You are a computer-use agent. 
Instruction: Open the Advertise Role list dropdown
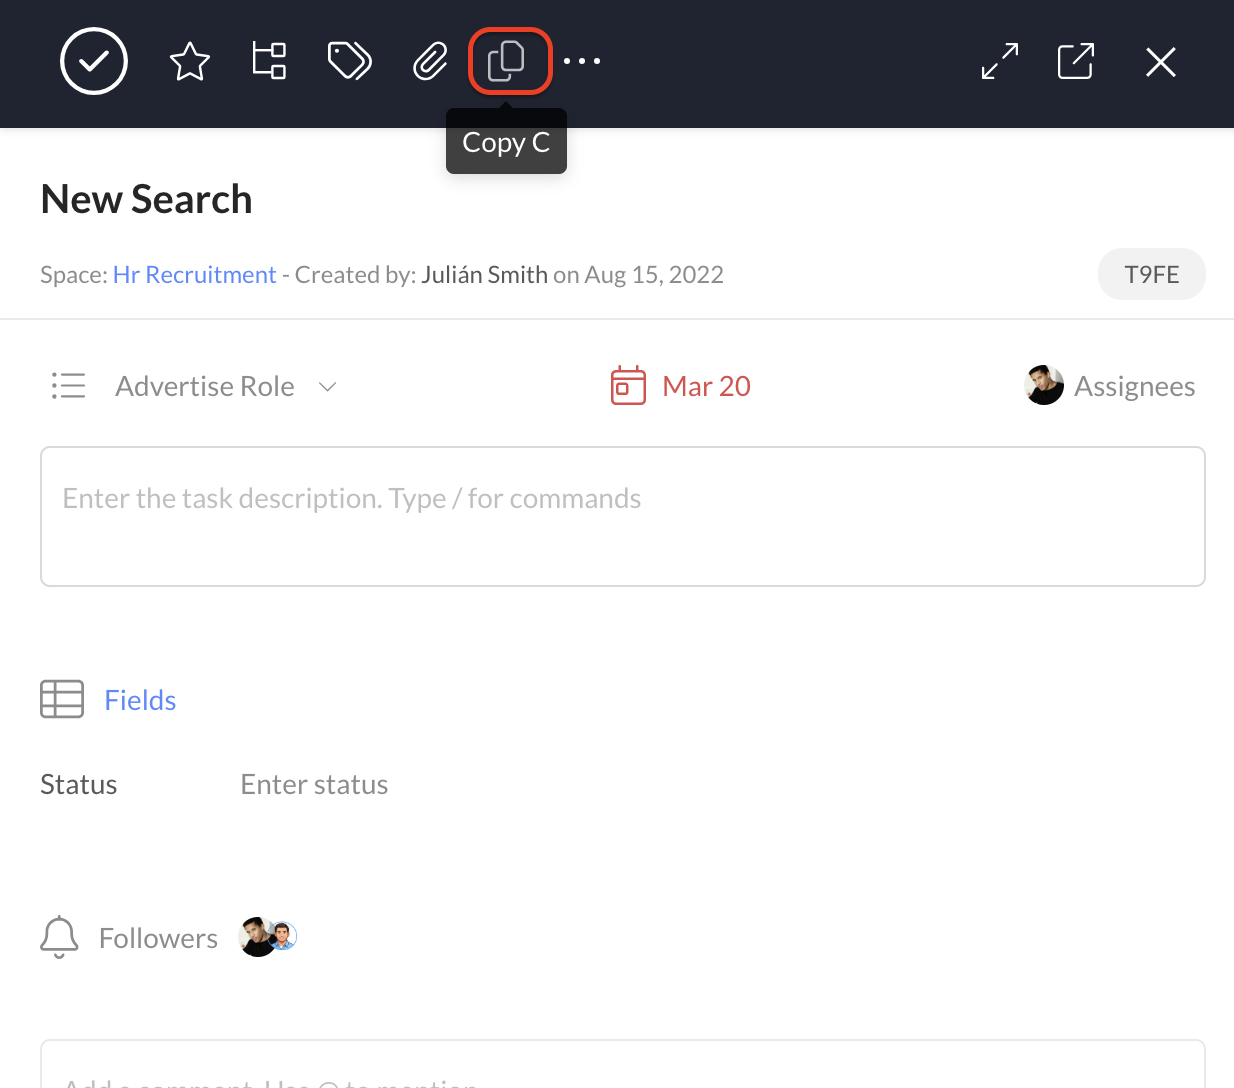(x=205, y=386)
